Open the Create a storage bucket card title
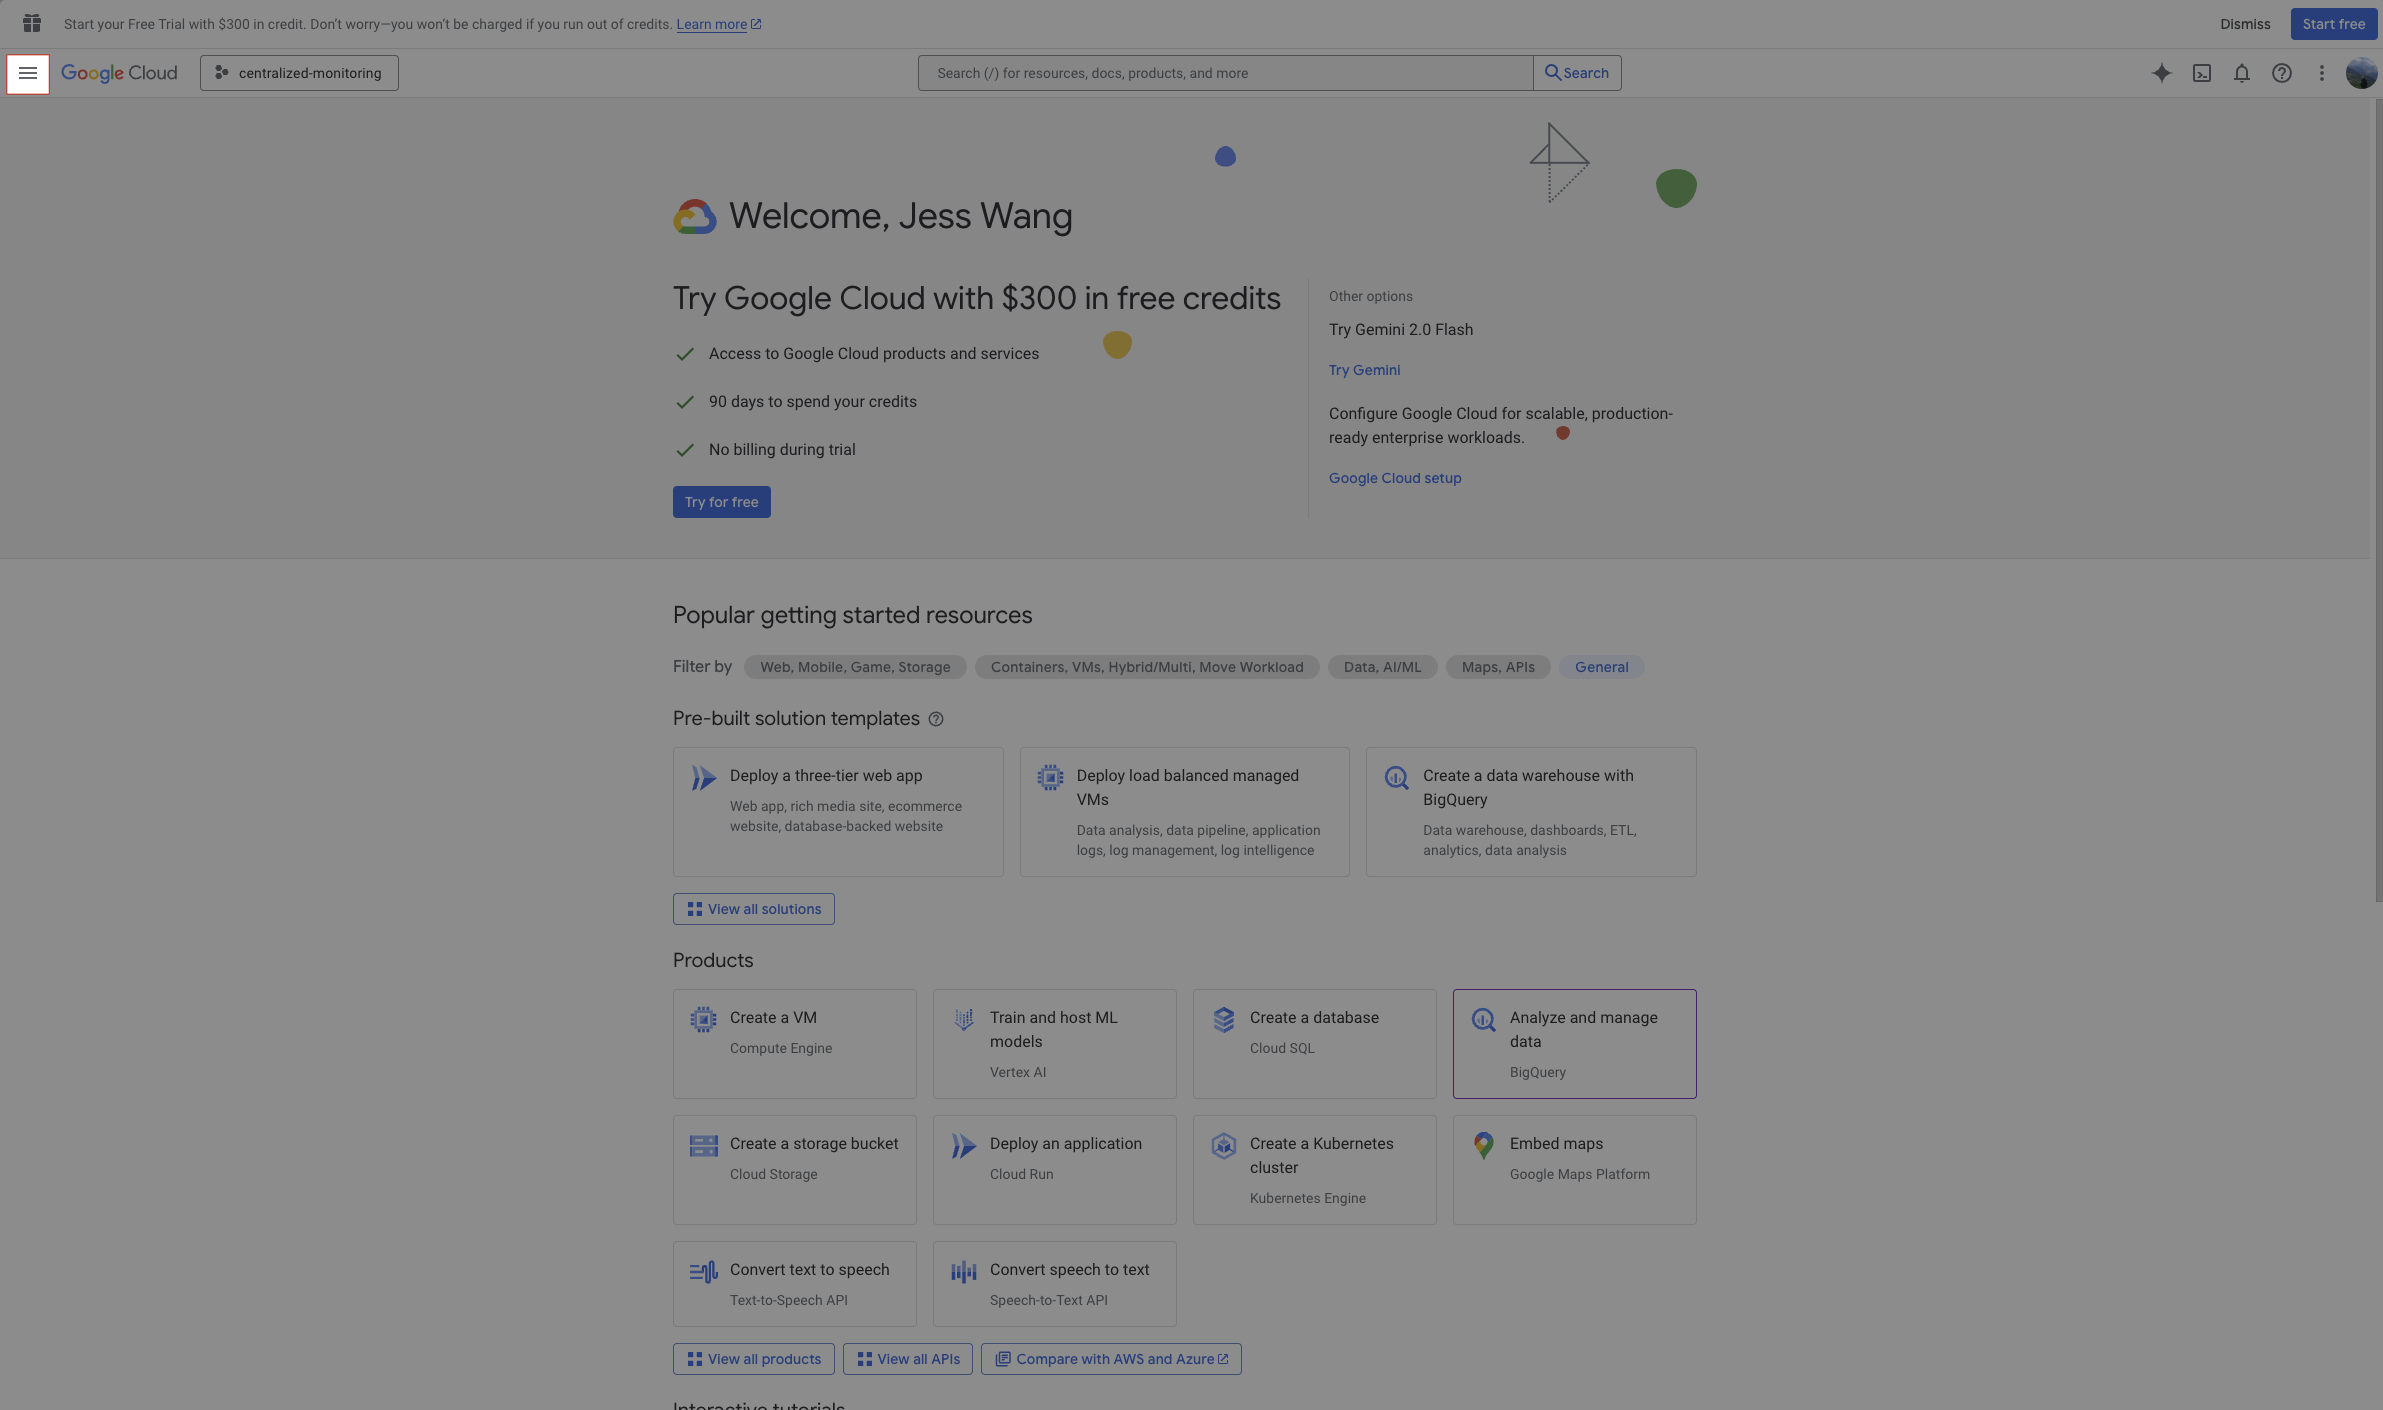 [x=814, y=1144]
